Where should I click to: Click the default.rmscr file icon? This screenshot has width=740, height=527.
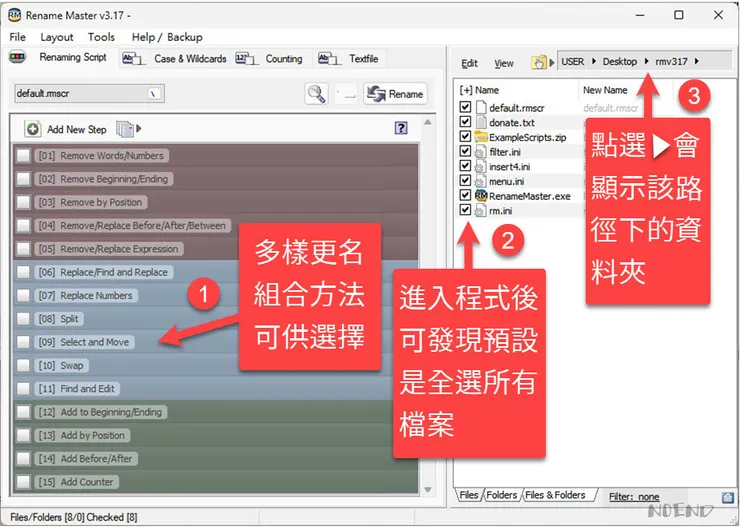[x=481, y=107]
